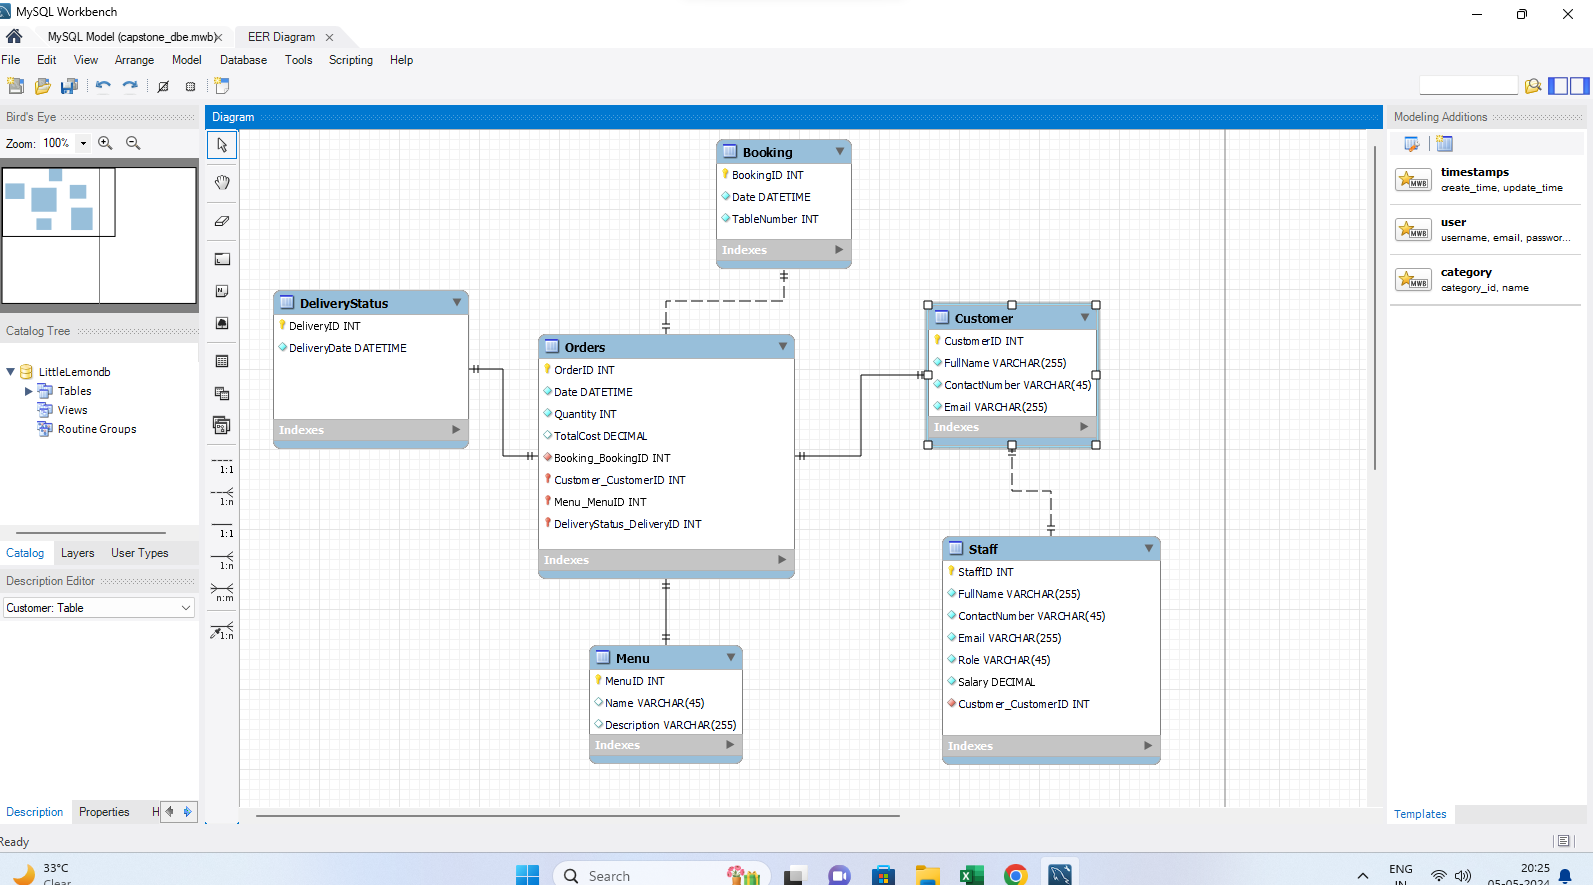Open the Templates tab
The image size is (1593, 885).
coord(1420,814)
